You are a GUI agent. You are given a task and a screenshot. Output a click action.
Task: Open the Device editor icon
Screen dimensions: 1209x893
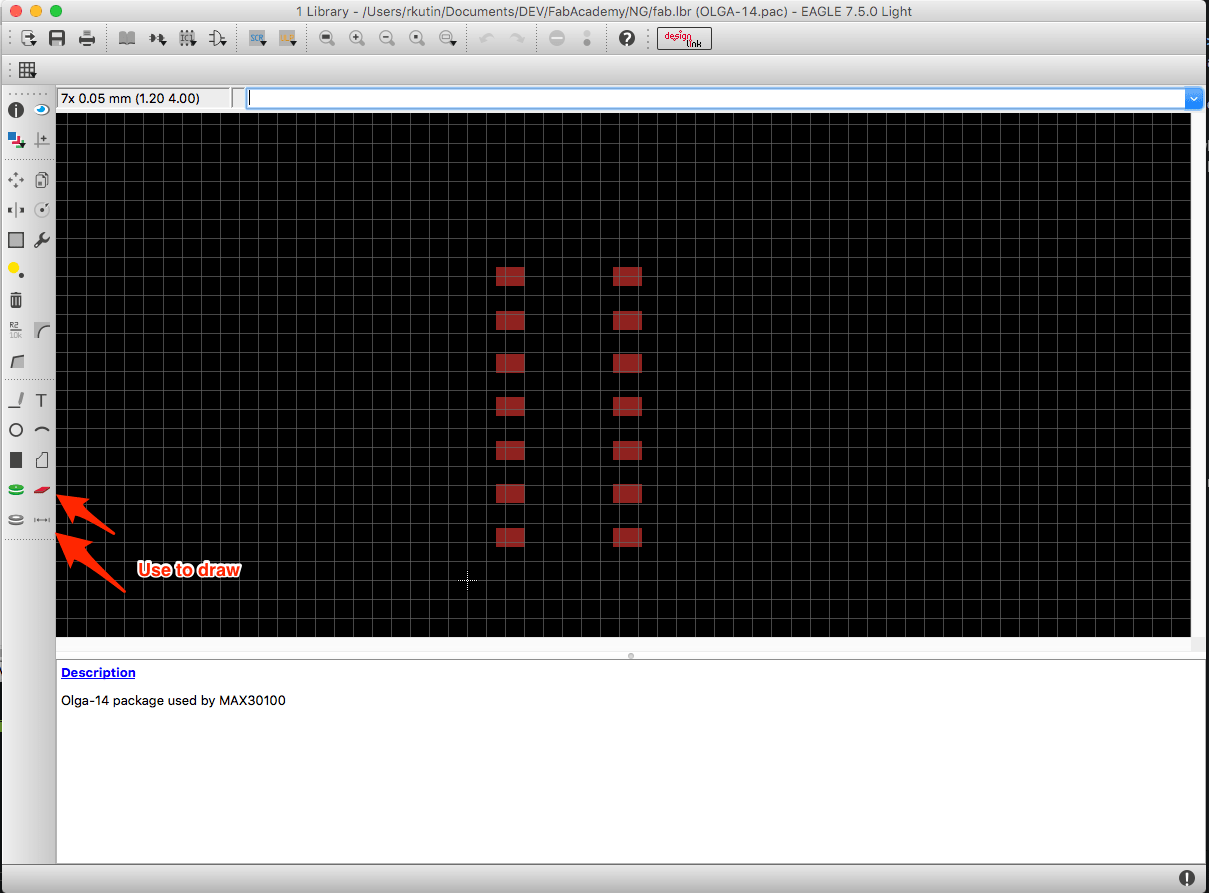pyautogui.click(x=157, y=39)
